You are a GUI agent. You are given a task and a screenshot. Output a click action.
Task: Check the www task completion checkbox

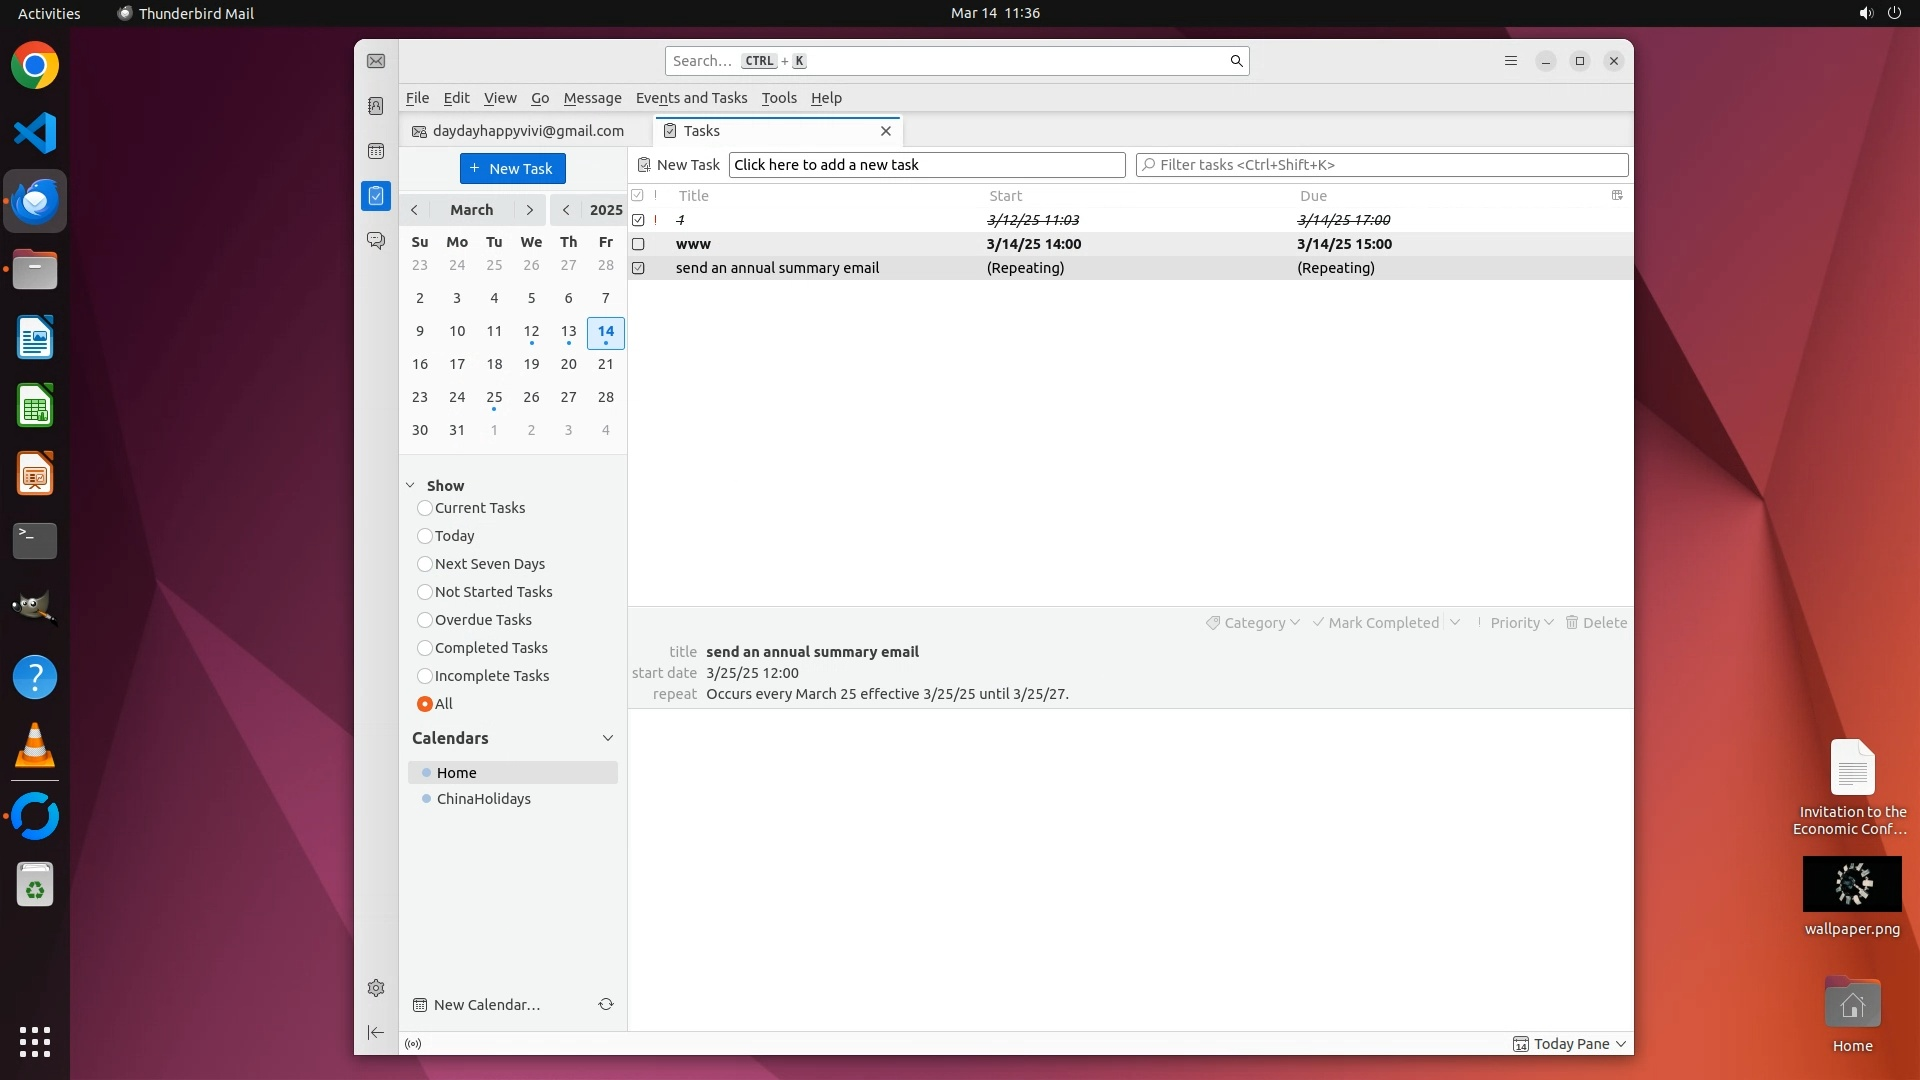coord(638,244)
